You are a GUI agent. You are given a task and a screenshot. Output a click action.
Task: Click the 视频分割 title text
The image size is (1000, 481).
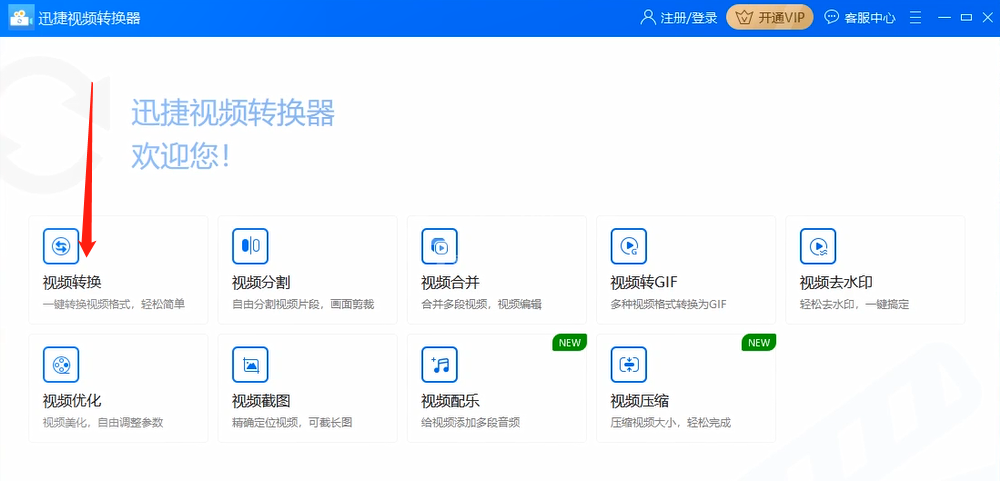tap(261, 283)
